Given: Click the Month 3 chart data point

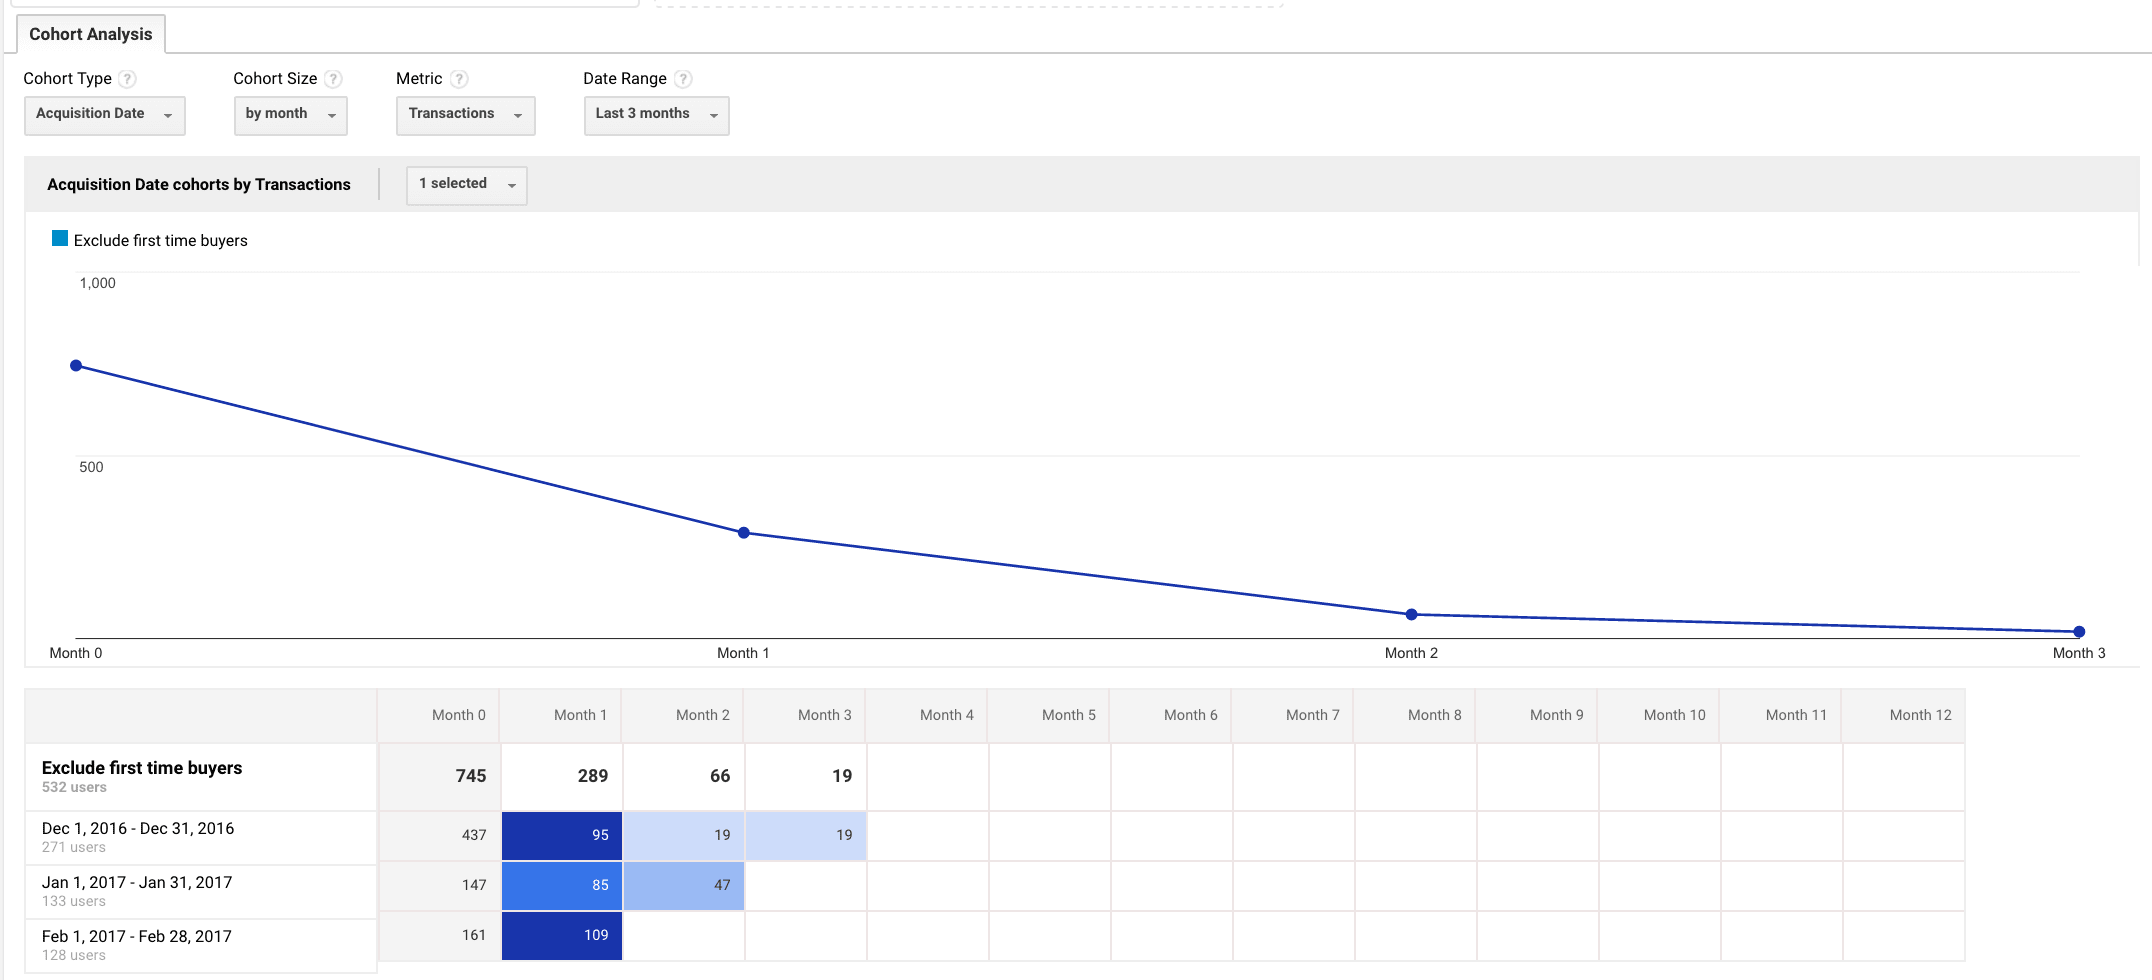Looking at the screenshot, I should [x=2079, y=632].
